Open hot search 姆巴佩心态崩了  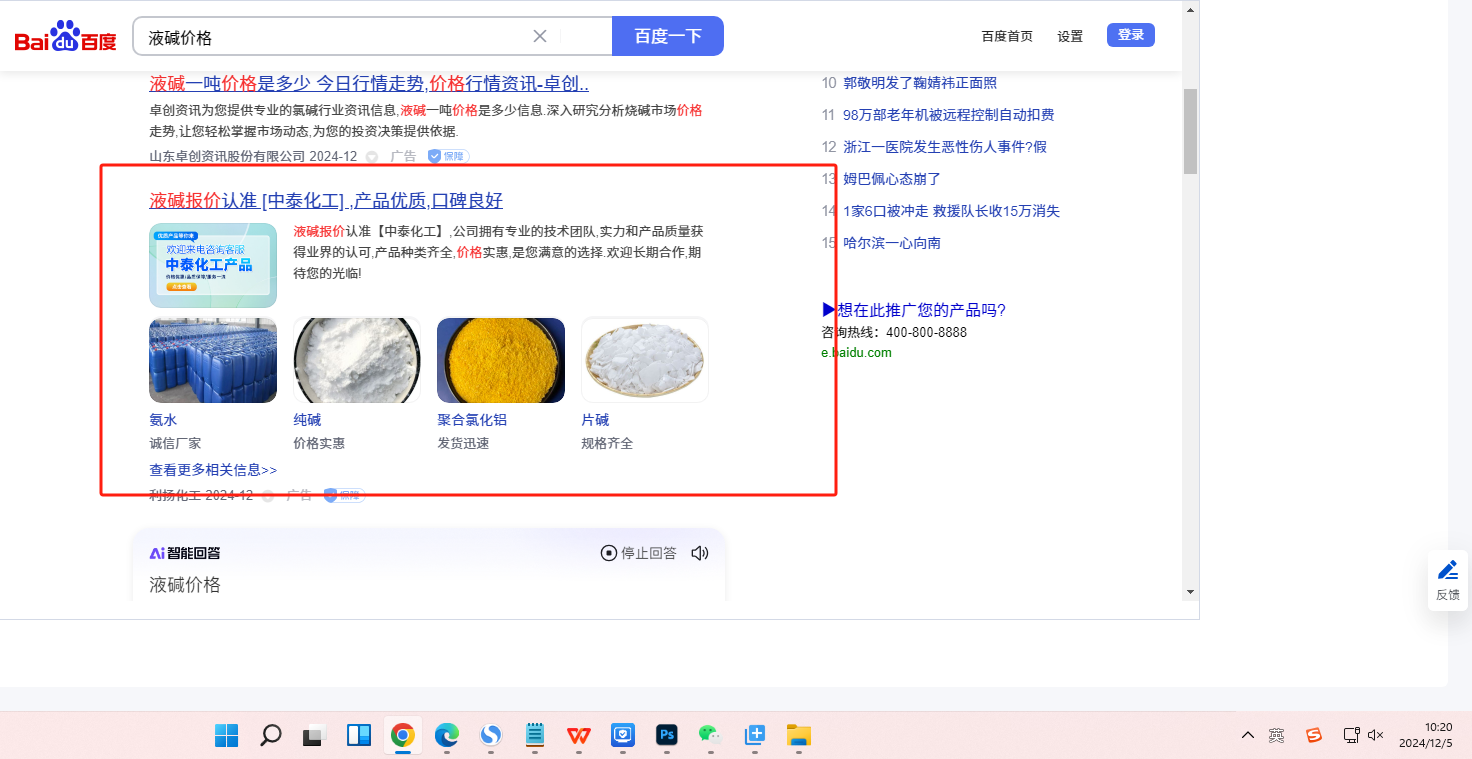[x=892, y=179]
